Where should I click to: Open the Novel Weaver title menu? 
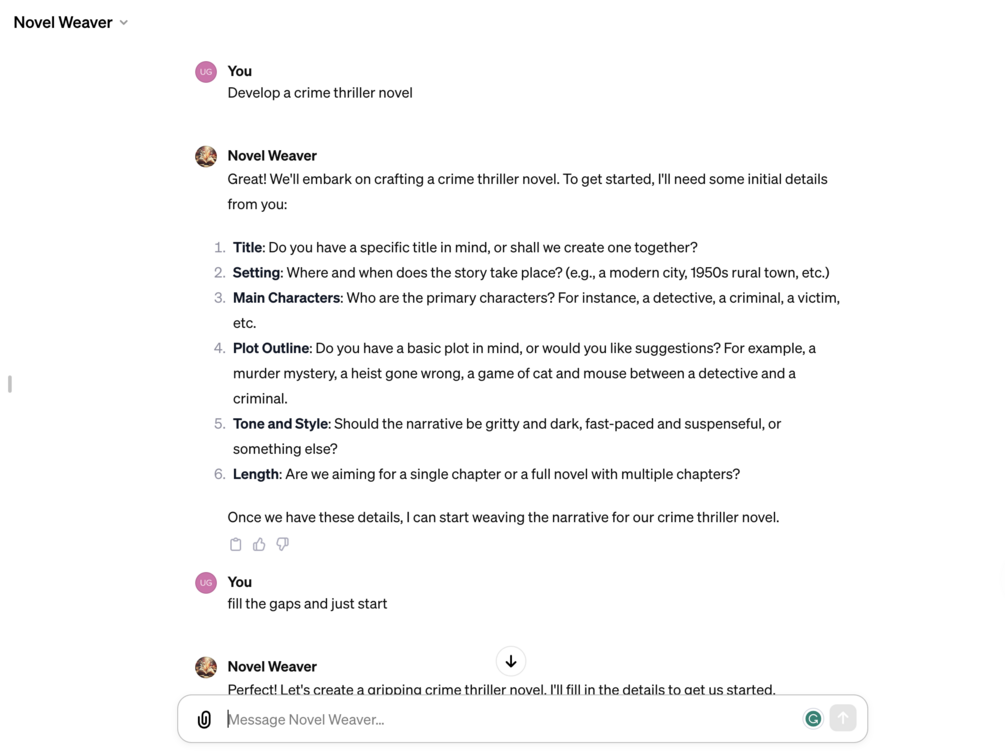pyautogui.click(x=62, y=22)
